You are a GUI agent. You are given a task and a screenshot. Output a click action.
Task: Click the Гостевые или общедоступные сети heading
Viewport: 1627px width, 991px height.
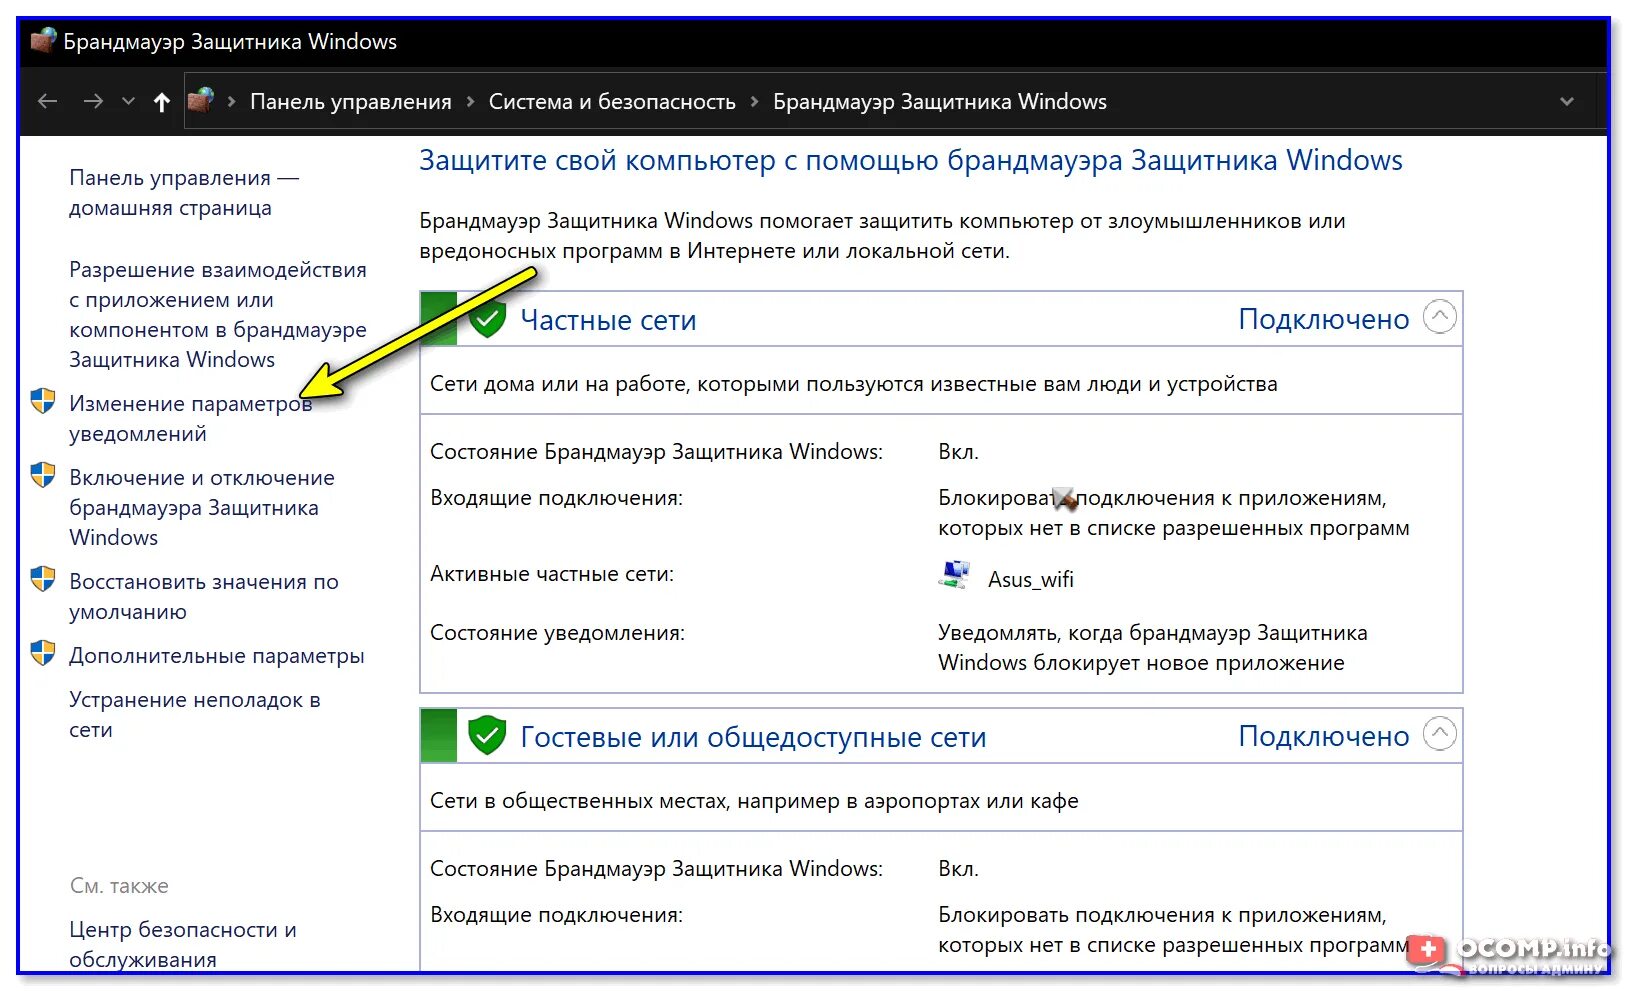753,737
